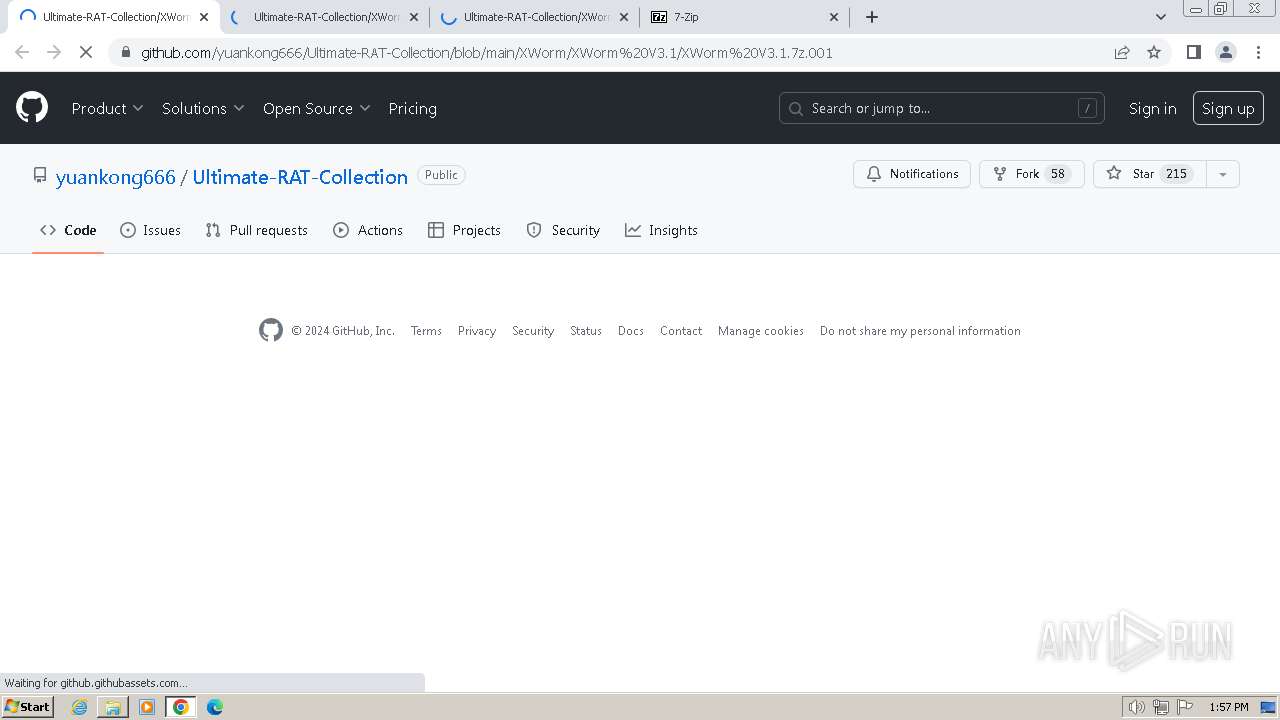Click the Chrome taskbar icon
The image size is (1280, 720).
tap(181, 707)
